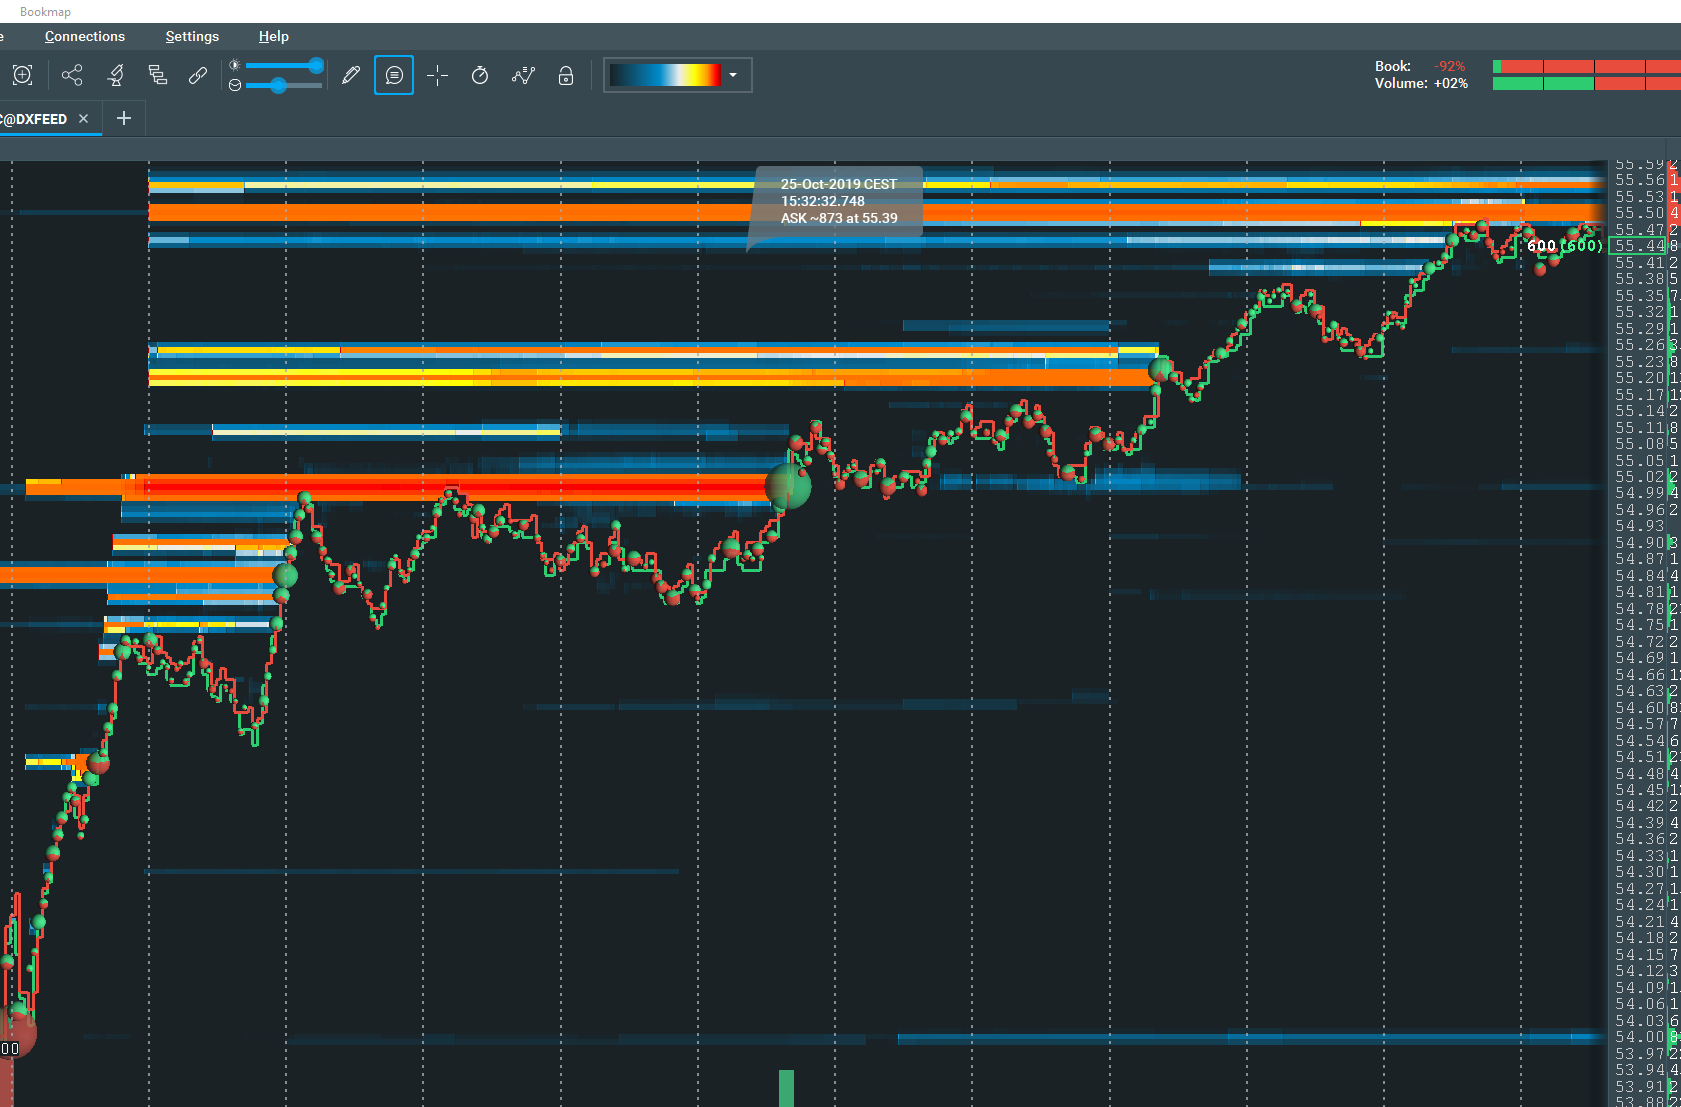The image size is (1681, 1107).
Task: Click the stacked layers hierarchy icon
Action: coord(157,75)
